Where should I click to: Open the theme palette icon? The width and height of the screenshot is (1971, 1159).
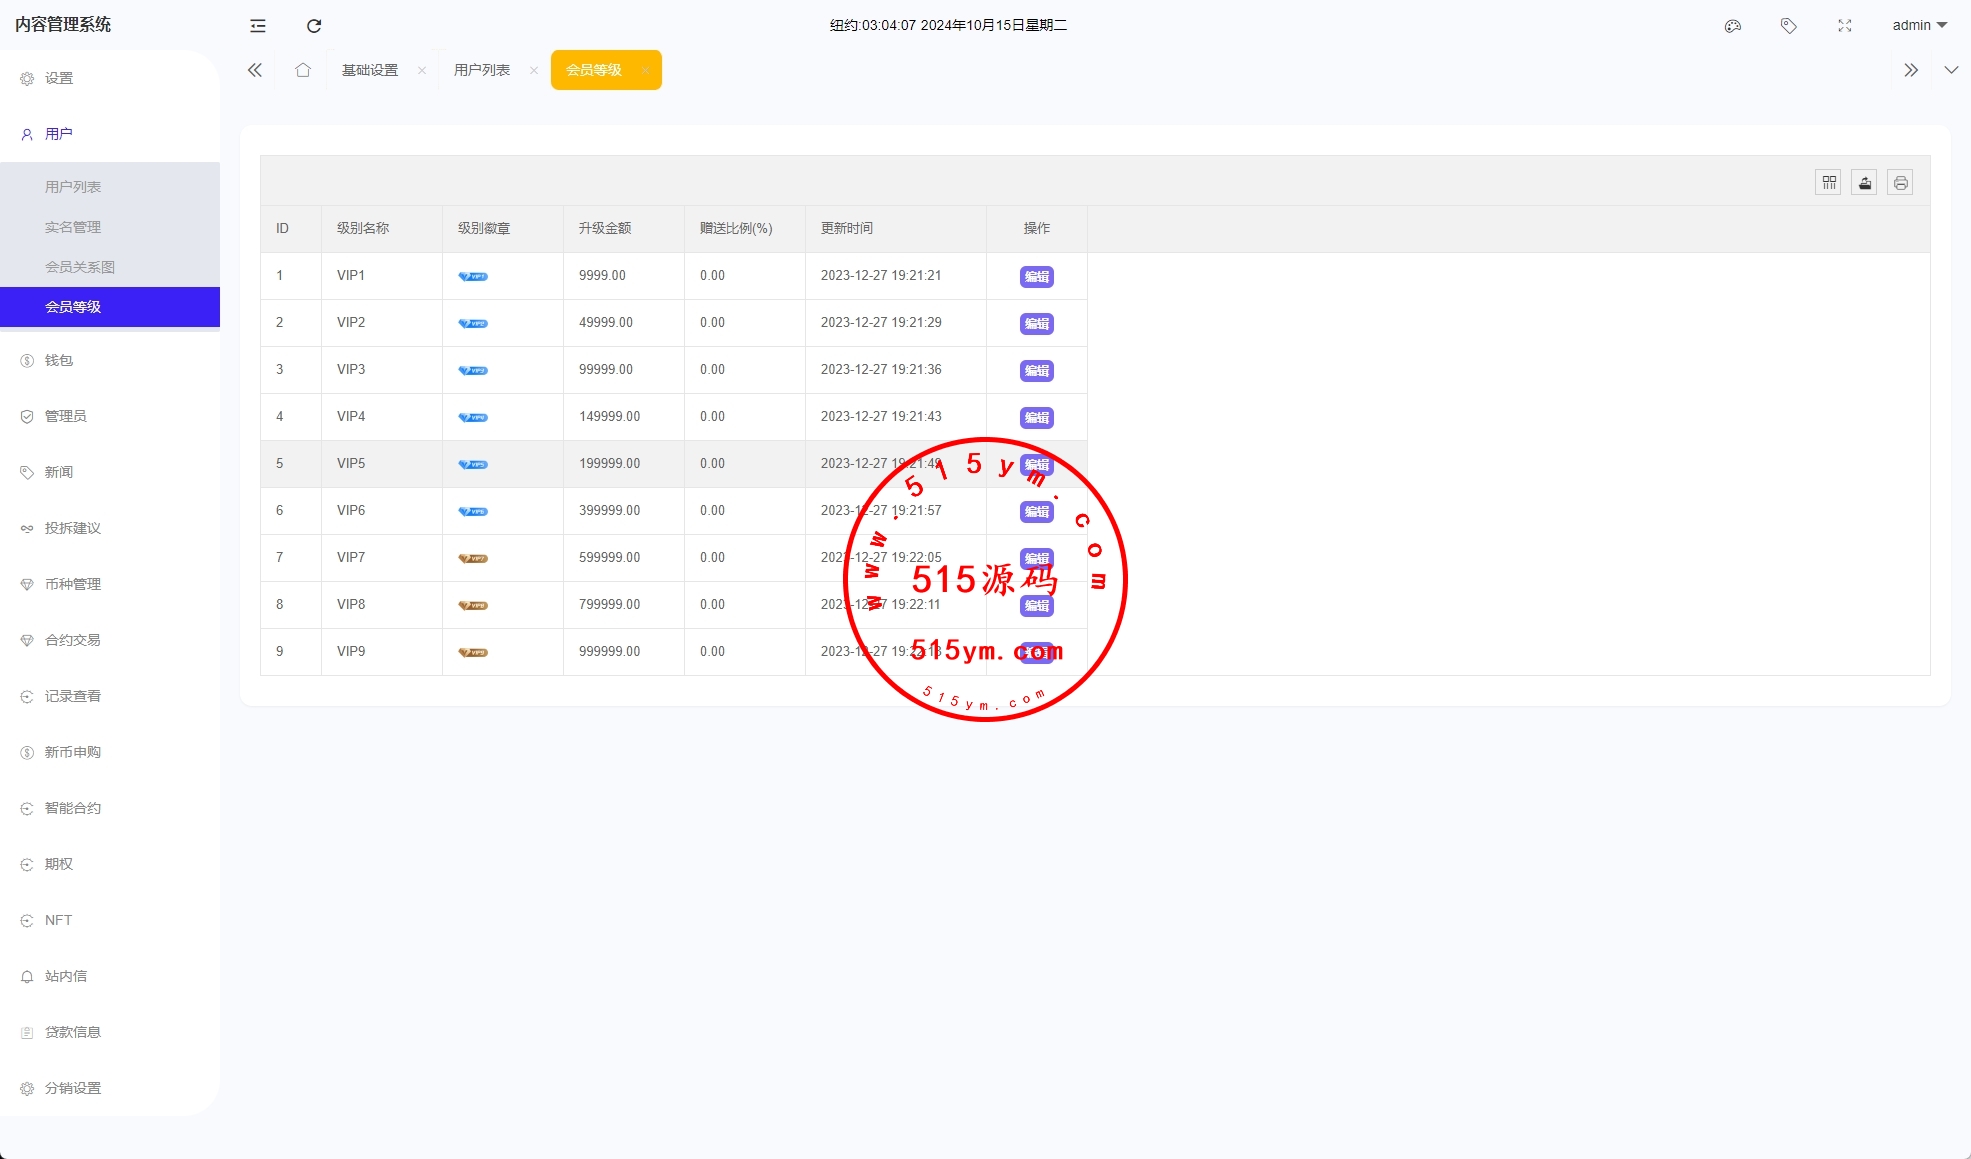coord(1733,26)
